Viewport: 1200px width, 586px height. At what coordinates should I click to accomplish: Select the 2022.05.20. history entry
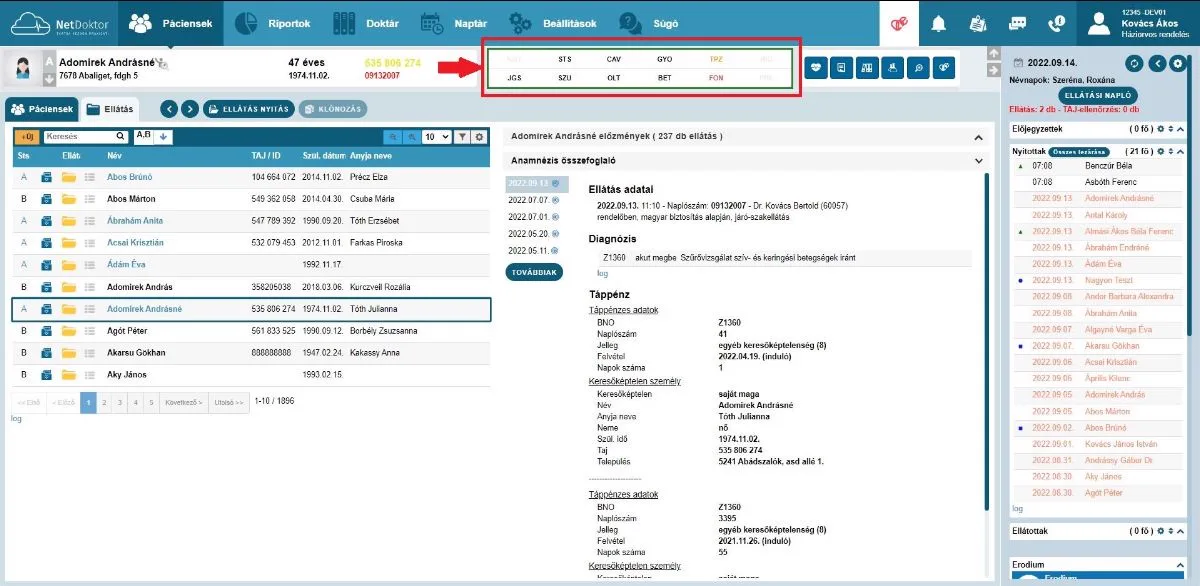528,233
